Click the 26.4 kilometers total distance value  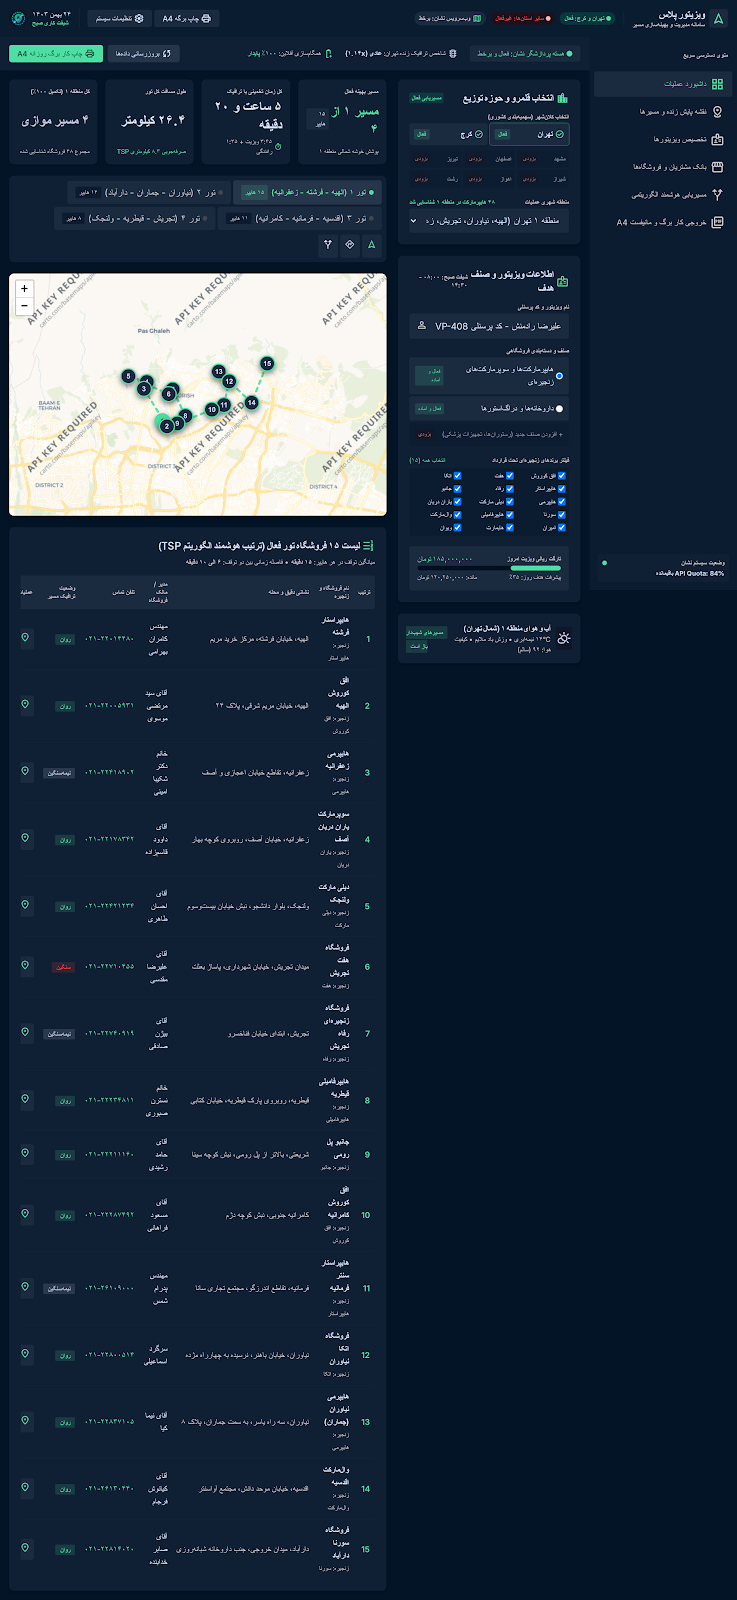click(x=154, y=120)
